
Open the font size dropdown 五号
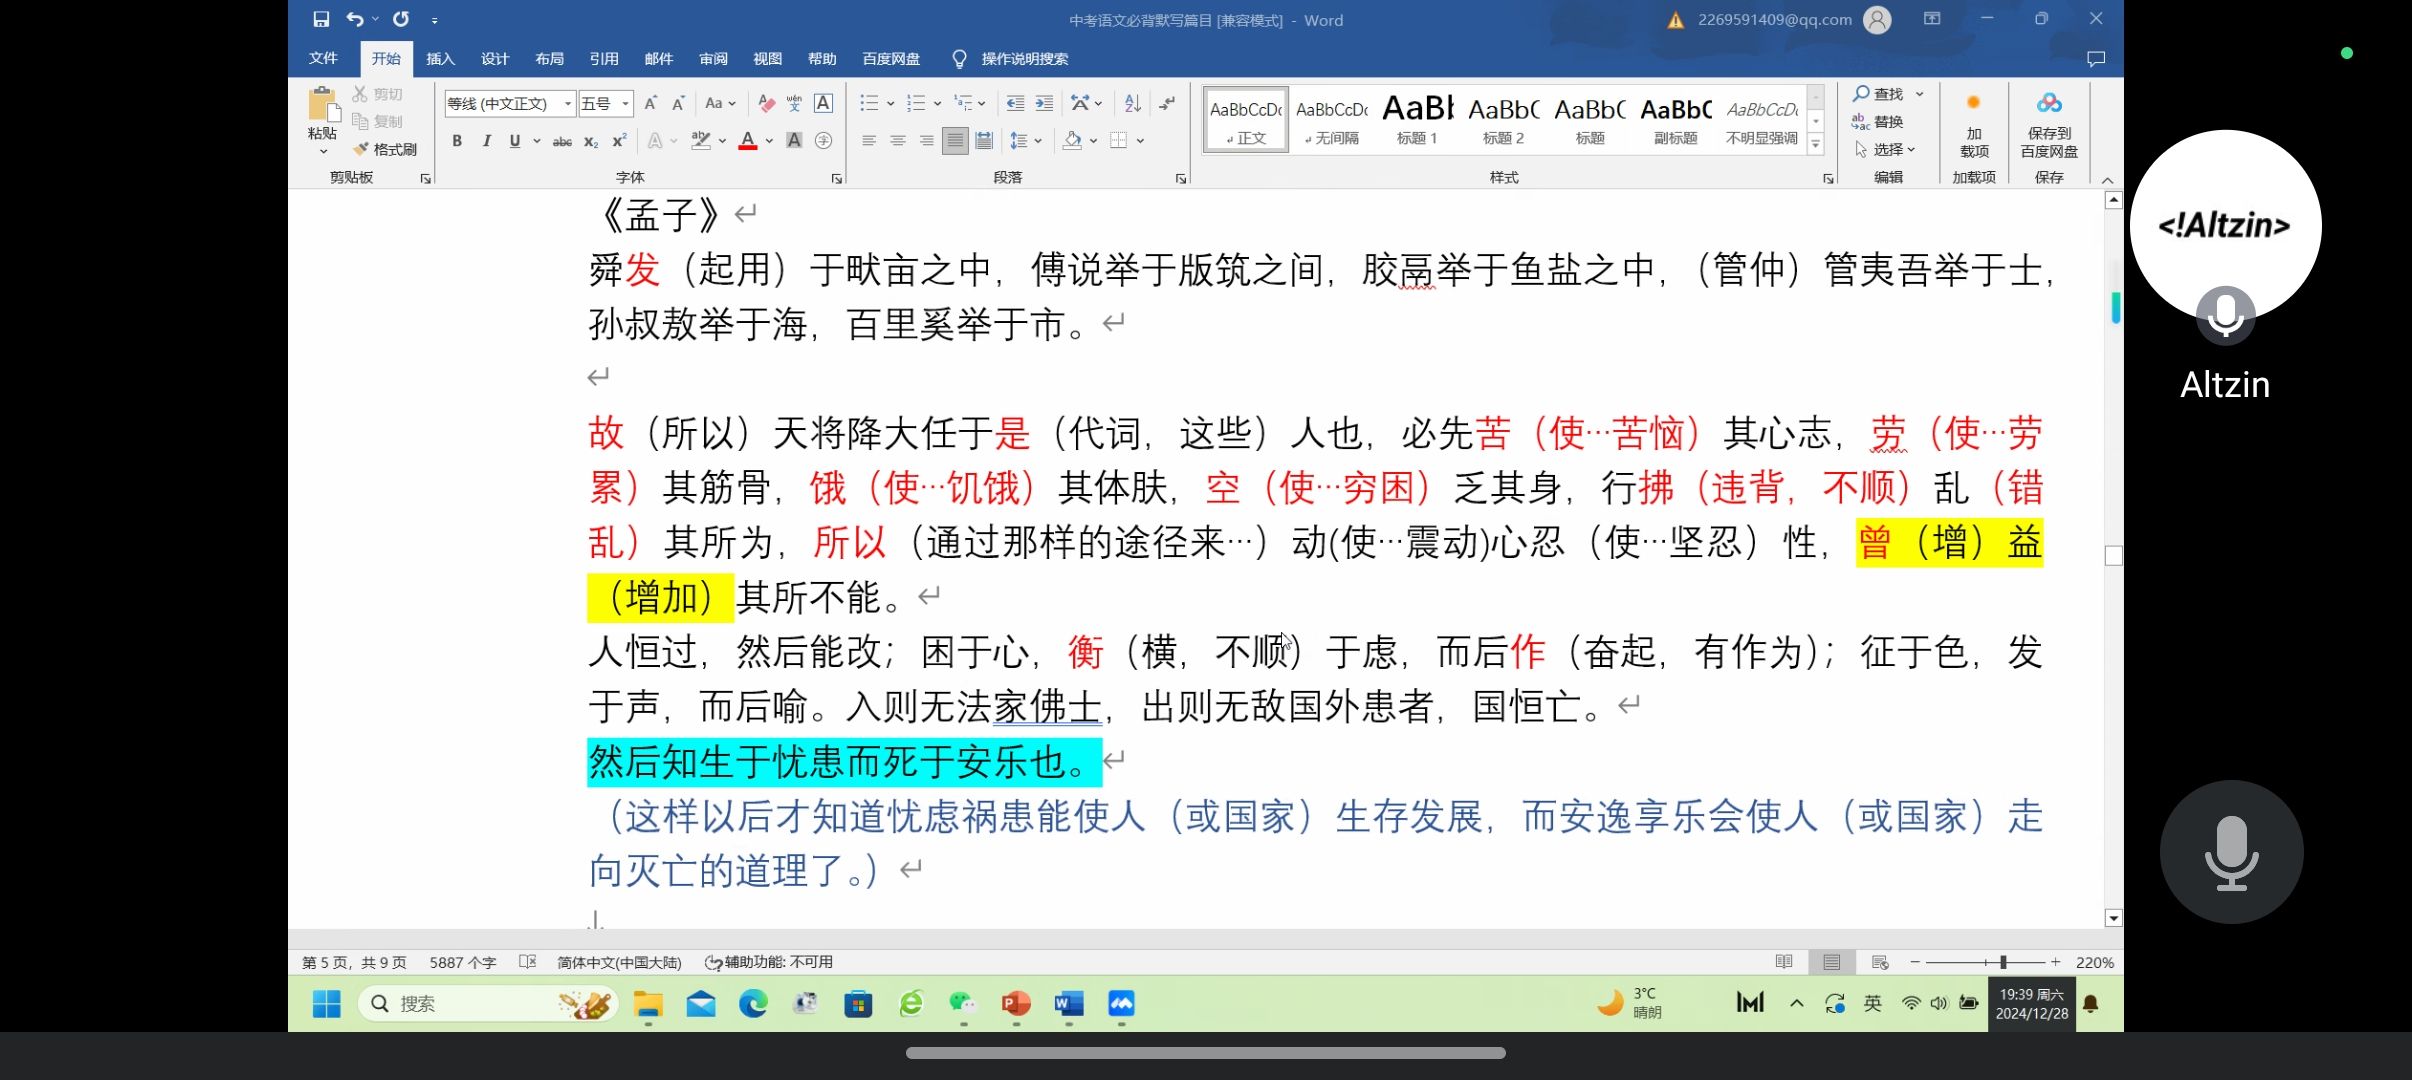click(x=626, y=103)
